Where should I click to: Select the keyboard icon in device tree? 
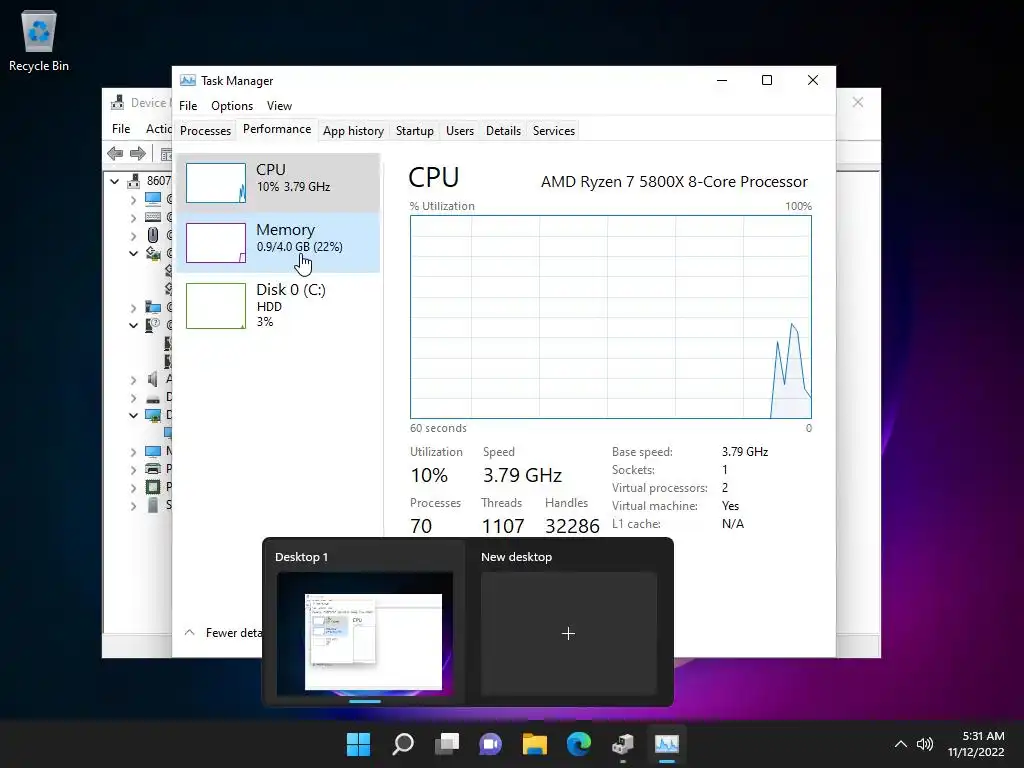point(153,217)
